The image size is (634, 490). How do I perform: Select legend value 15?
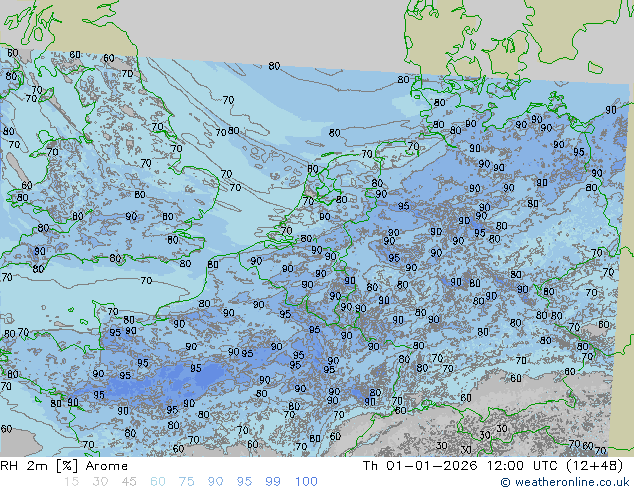[x=72, y=482]
